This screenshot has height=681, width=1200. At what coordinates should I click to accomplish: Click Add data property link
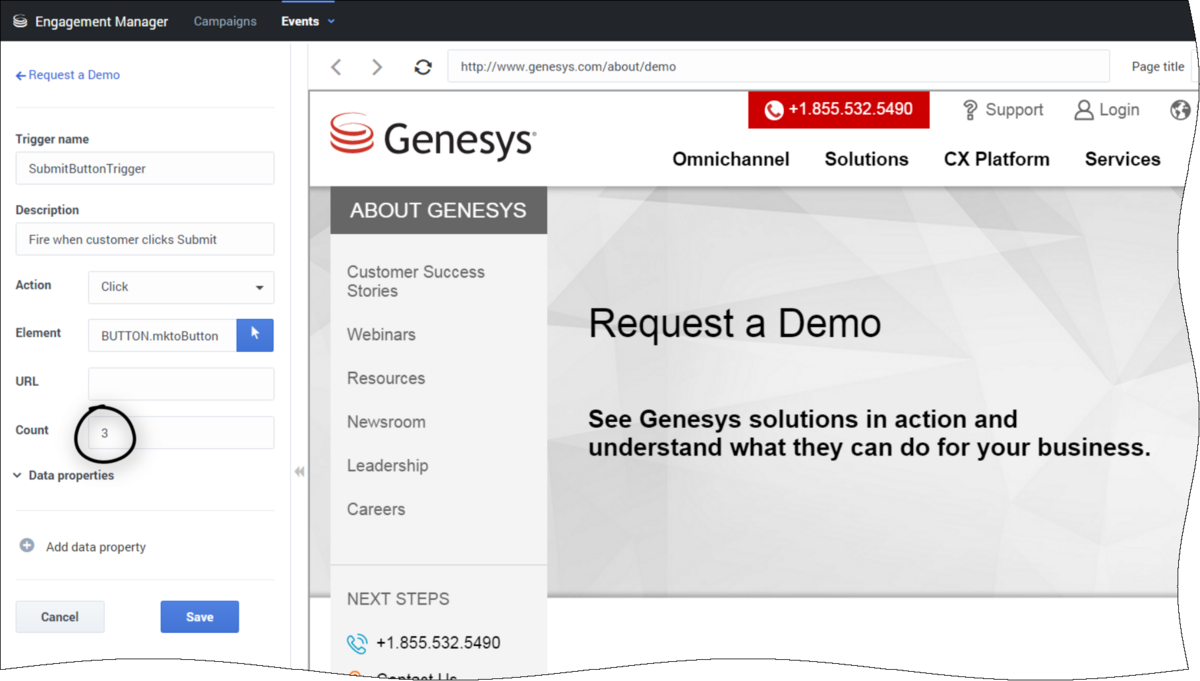(x=96, y=547)
